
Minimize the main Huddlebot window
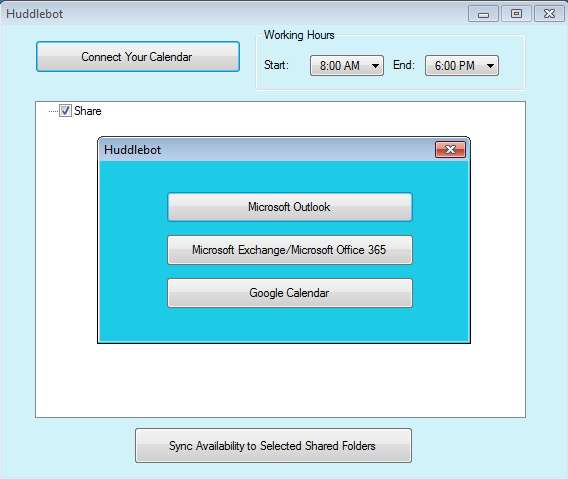tap(483, 14)
